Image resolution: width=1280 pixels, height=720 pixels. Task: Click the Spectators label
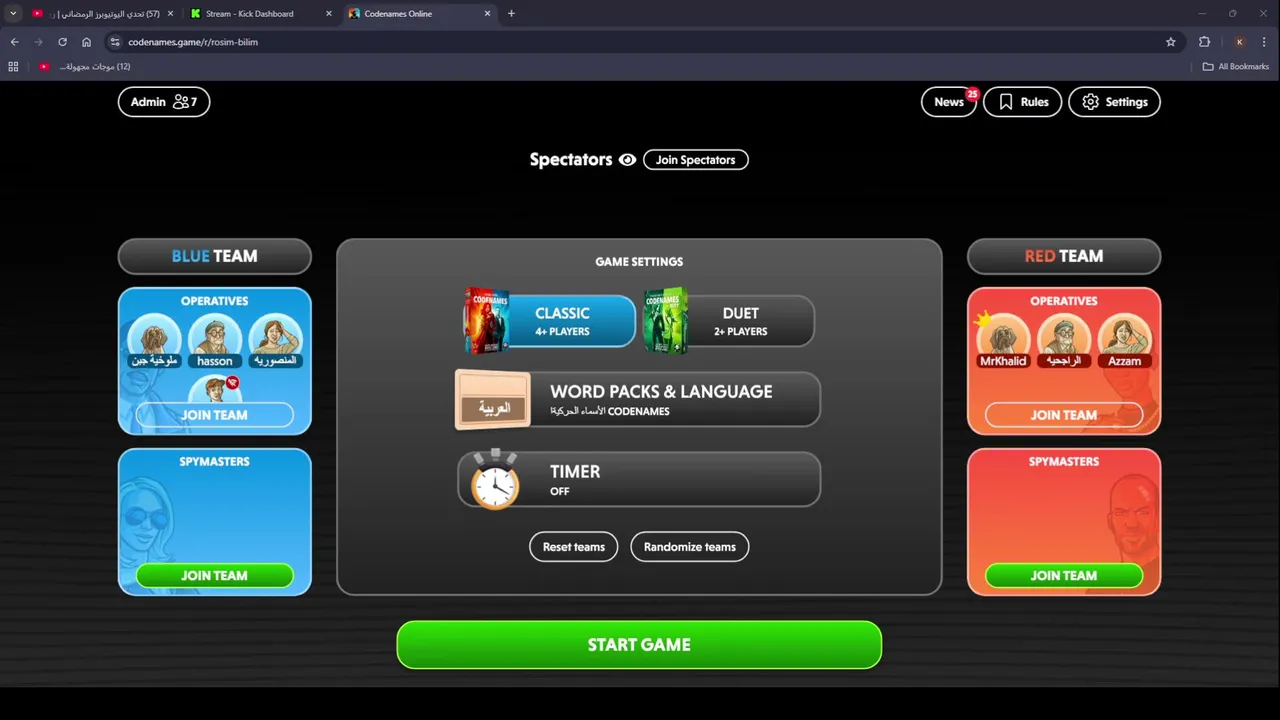tap(571, 160)
